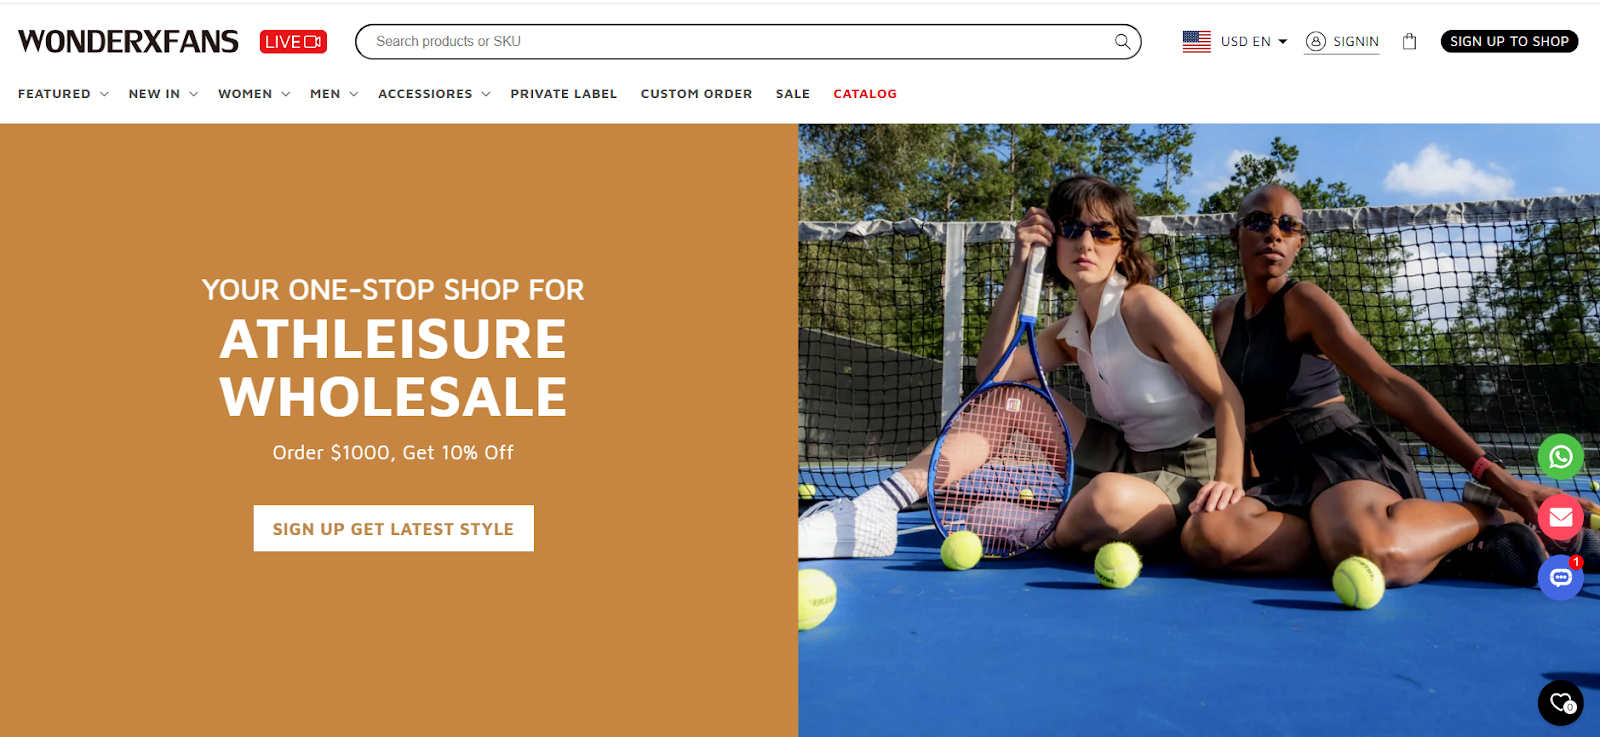Open the red CATALOG menu link
Image resolution: width=1600 pixels, height=737 pixels.
pos(865,94)
